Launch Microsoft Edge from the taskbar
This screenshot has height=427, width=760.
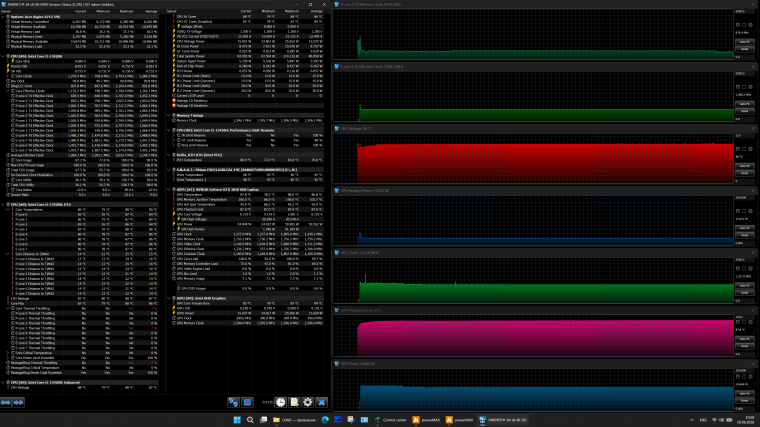325,420
